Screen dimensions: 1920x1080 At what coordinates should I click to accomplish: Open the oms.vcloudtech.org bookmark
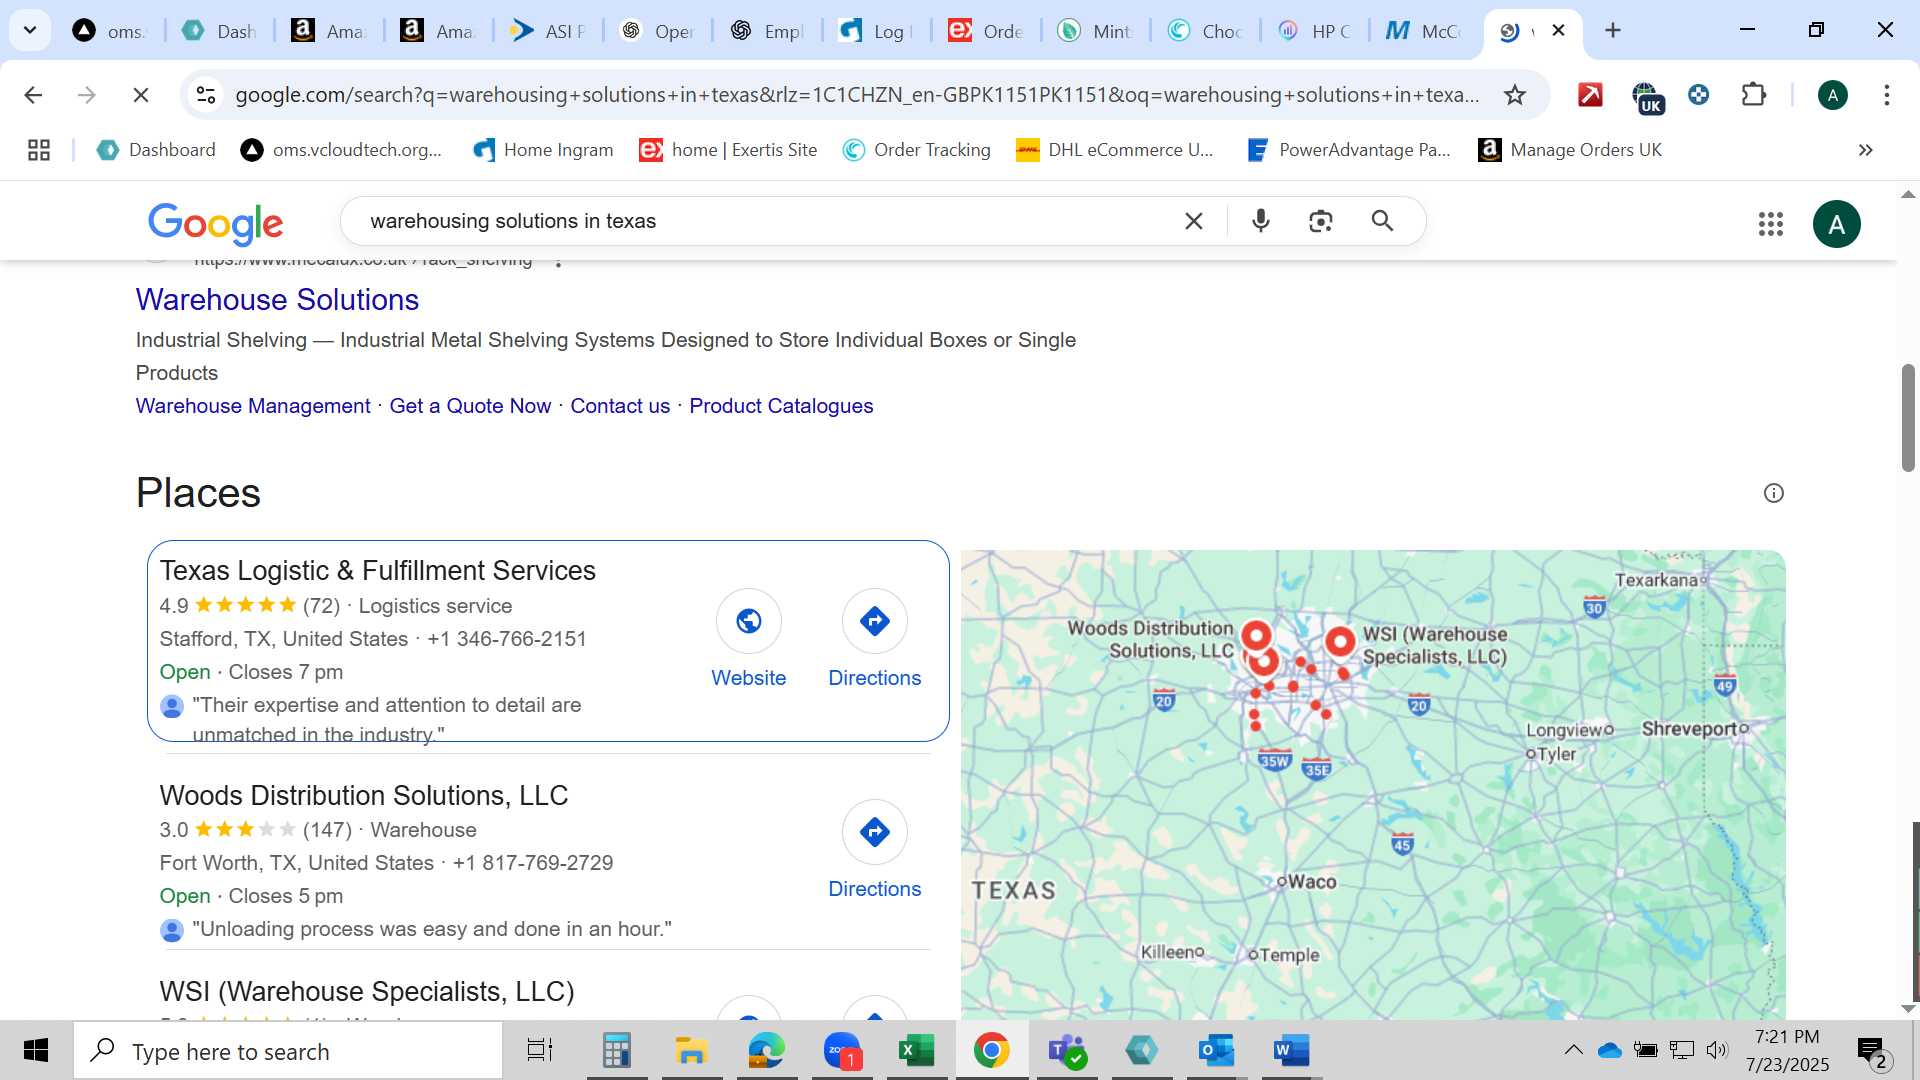tap(340, 150)
